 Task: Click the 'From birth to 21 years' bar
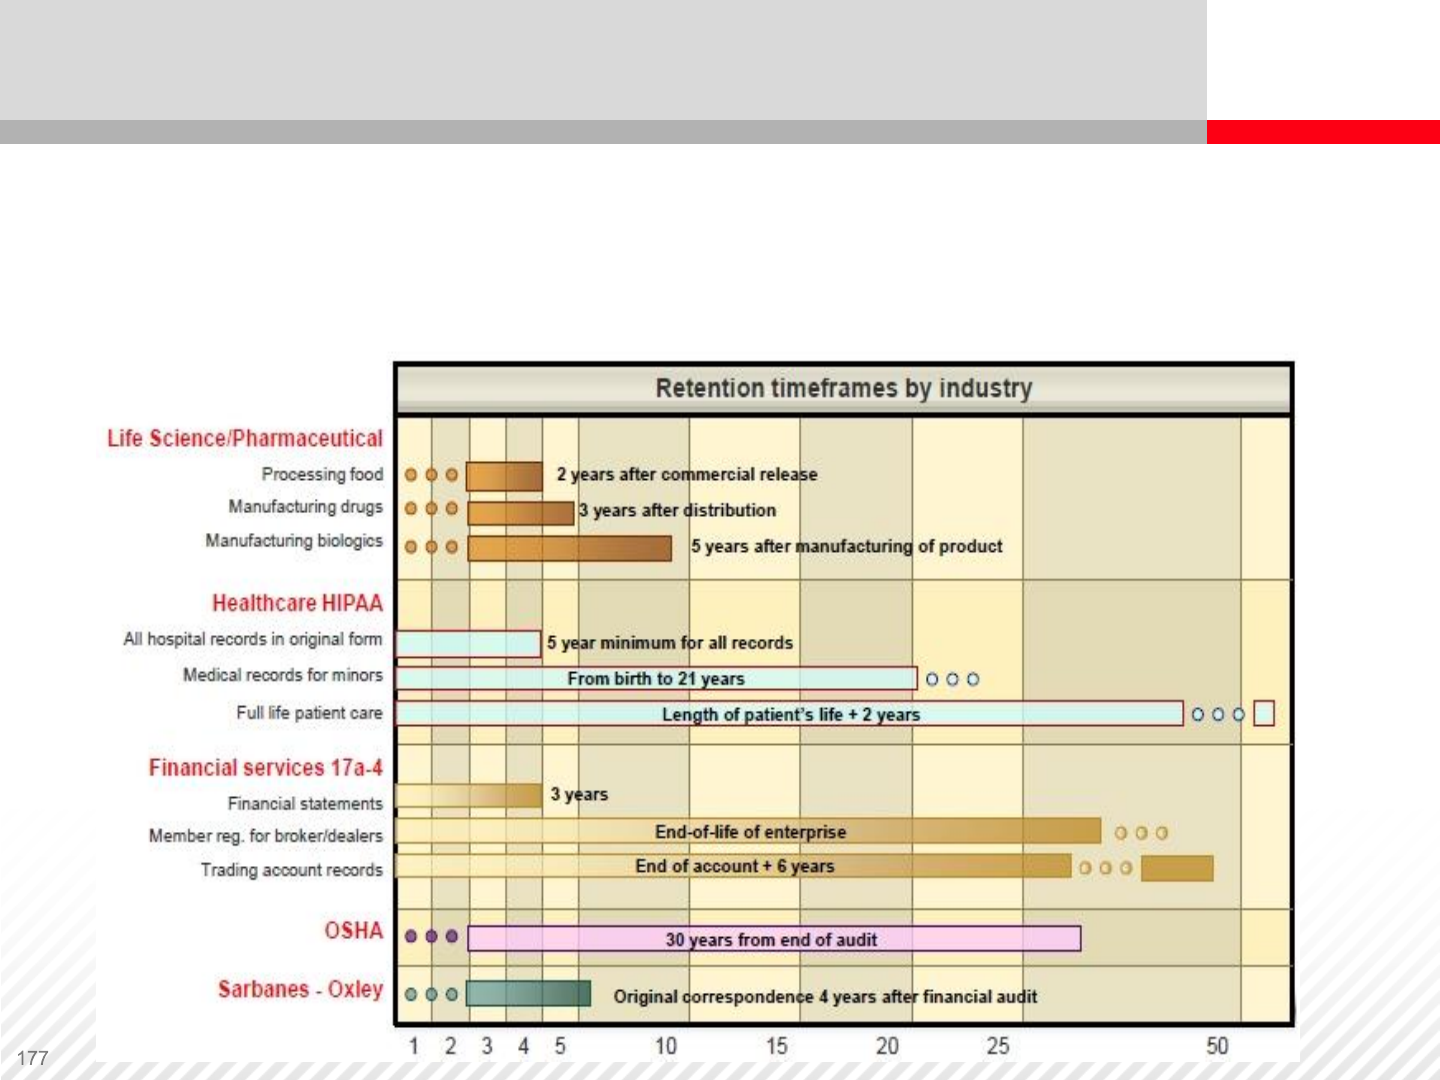[656, 678]
